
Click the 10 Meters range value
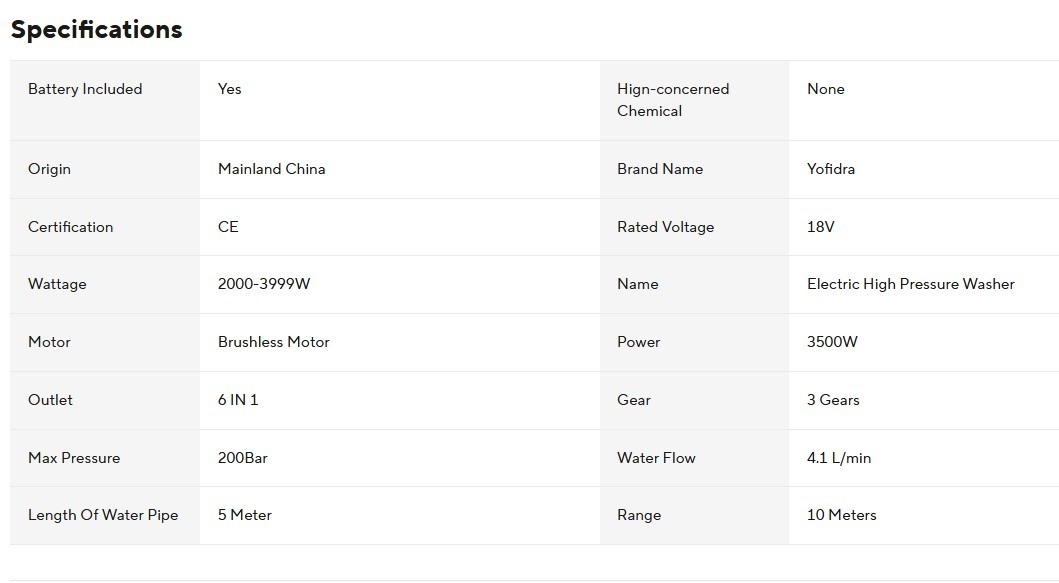[x=842, y=515]
